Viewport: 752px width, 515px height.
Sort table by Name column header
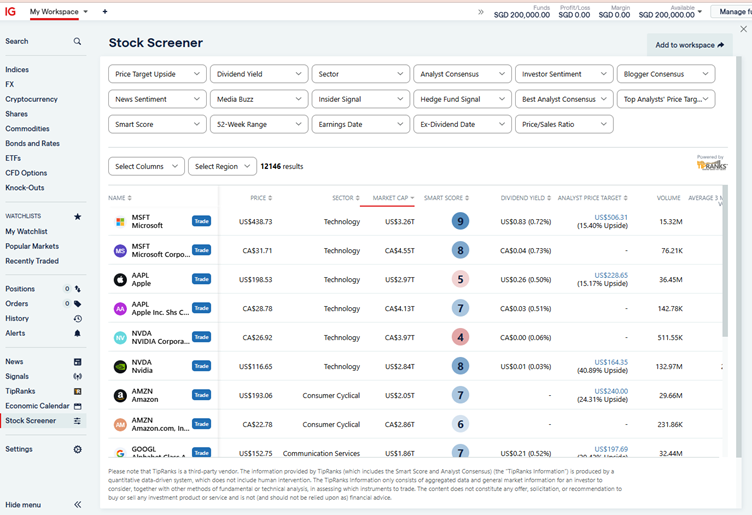119,198
